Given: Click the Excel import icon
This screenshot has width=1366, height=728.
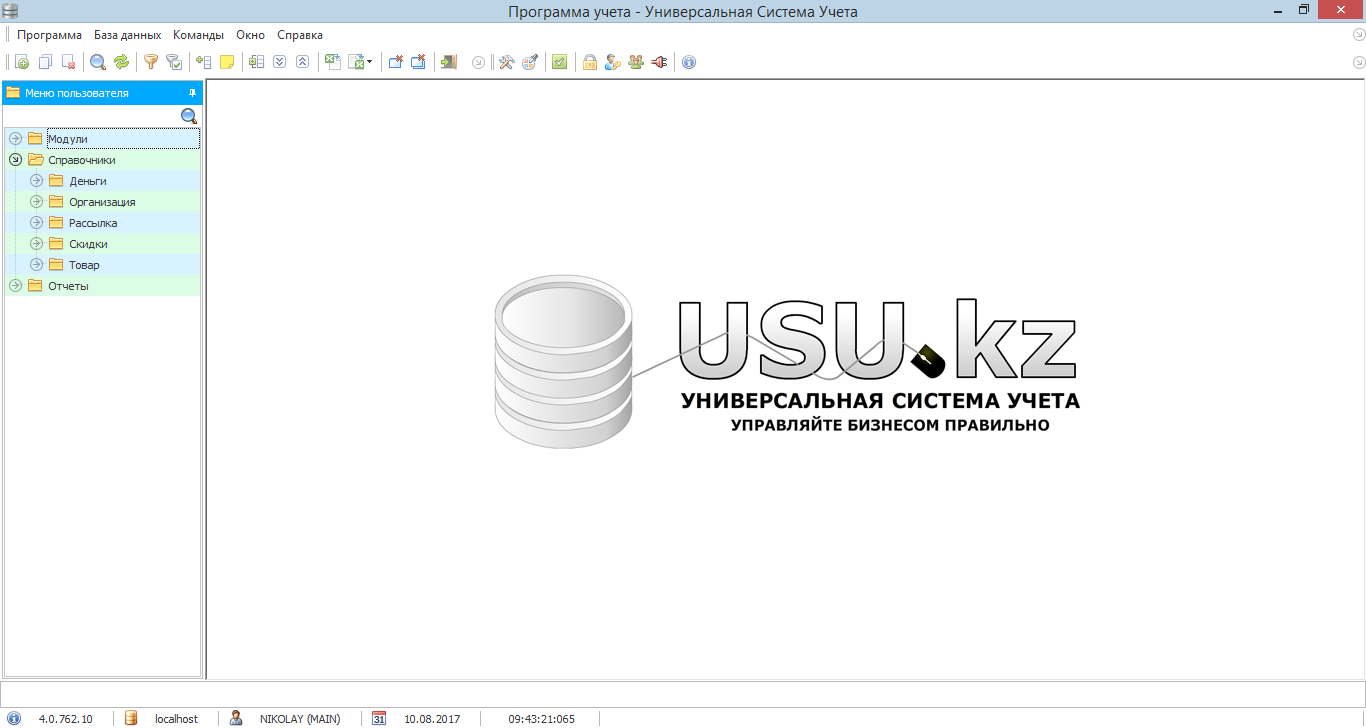Looking at the screenshot, I should coord(333,62).
